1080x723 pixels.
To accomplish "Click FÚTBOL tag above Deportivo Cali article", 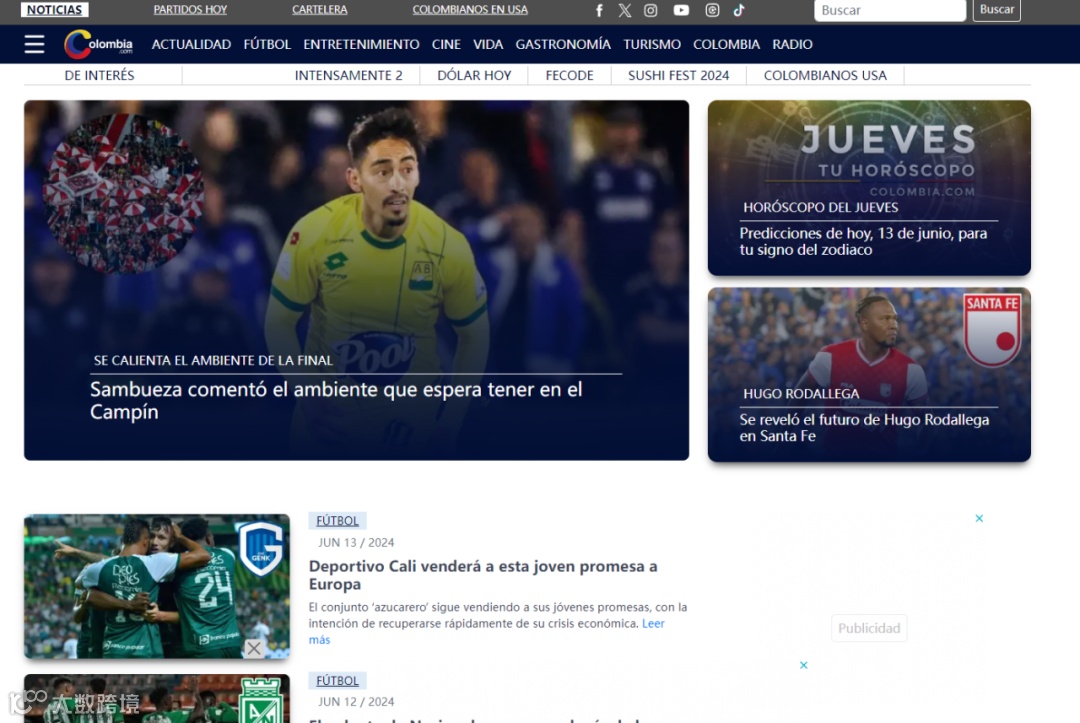I will click(x=338, y=521).
